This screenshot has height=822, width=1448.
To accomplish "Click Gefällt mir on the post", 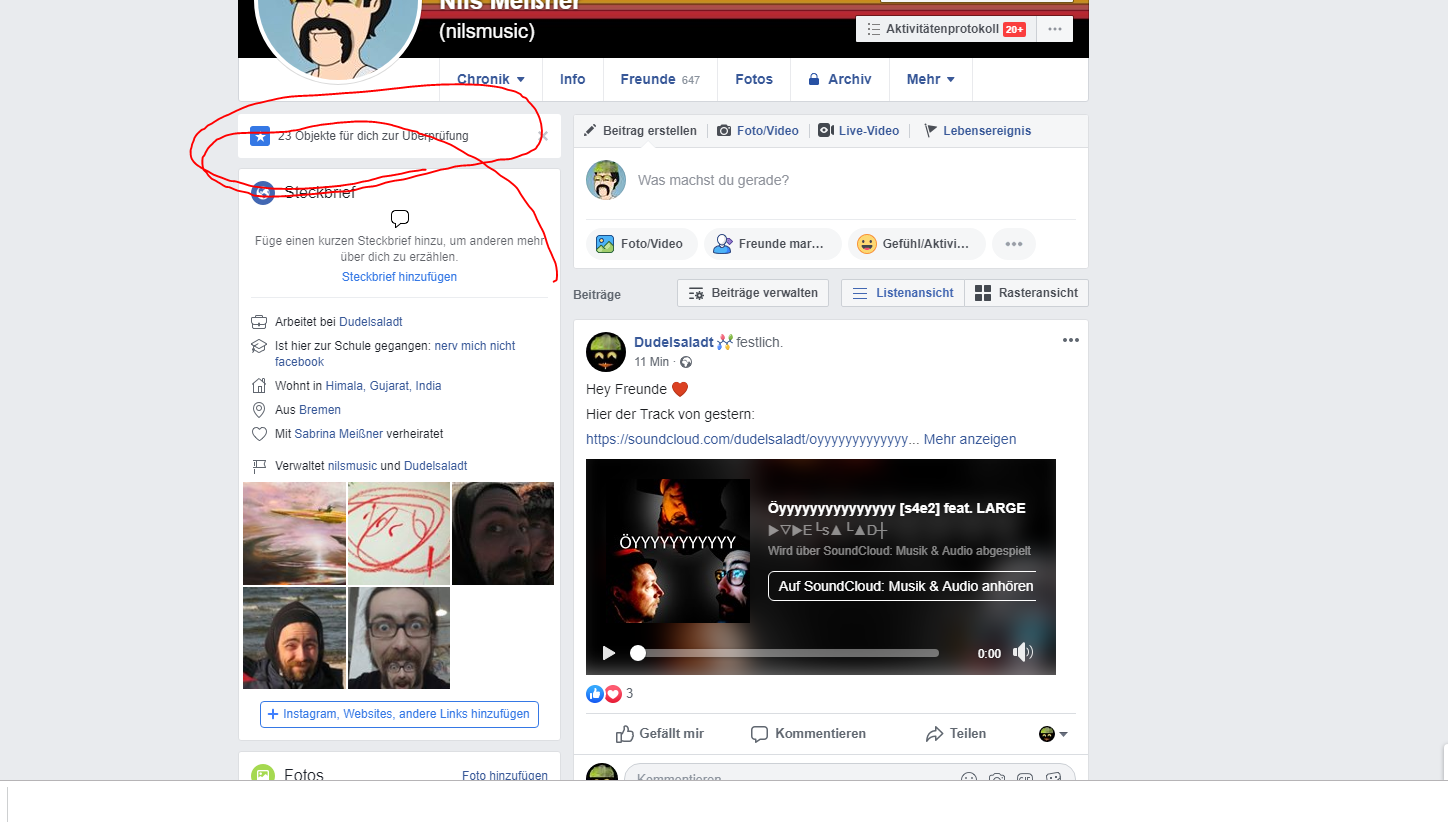I will (660, 734).
